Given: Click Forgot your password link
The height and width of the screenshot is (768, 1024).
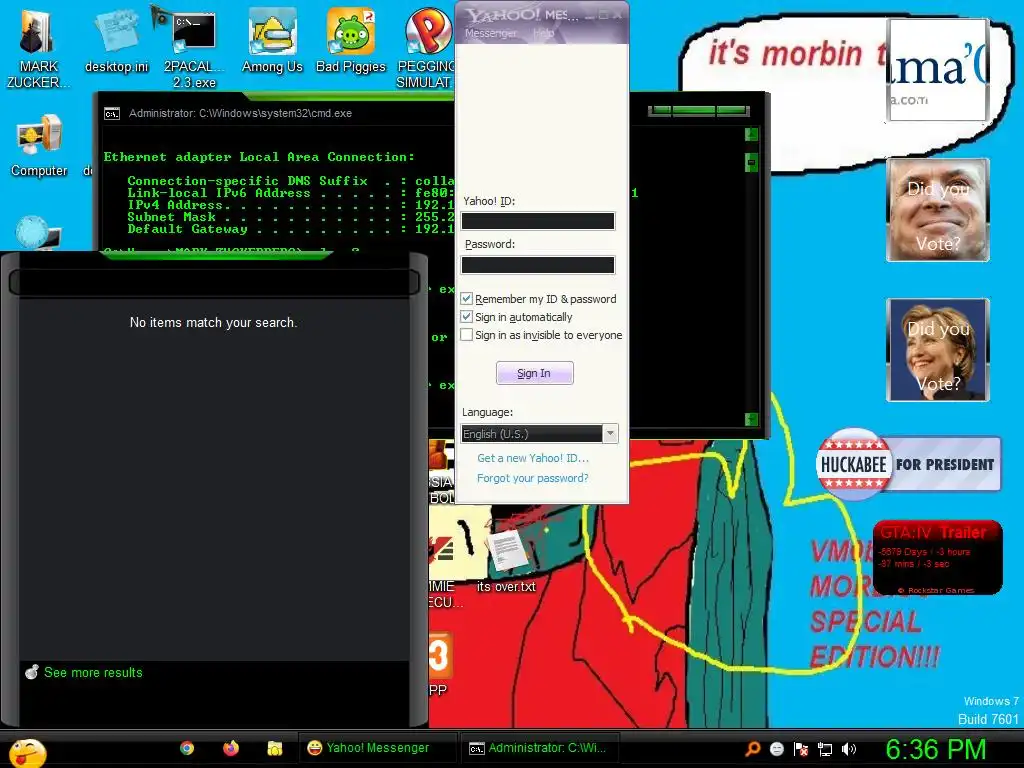Looking at the screenshot, I should (532, 478).
